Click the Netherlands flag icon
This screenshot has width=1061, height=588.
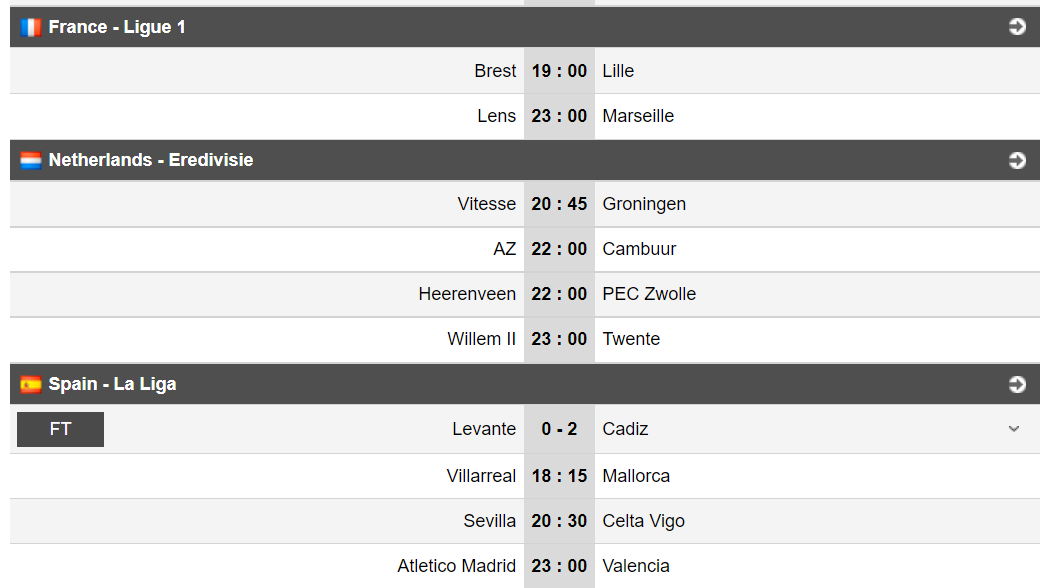pyautogui.click(x=30, y=160)
